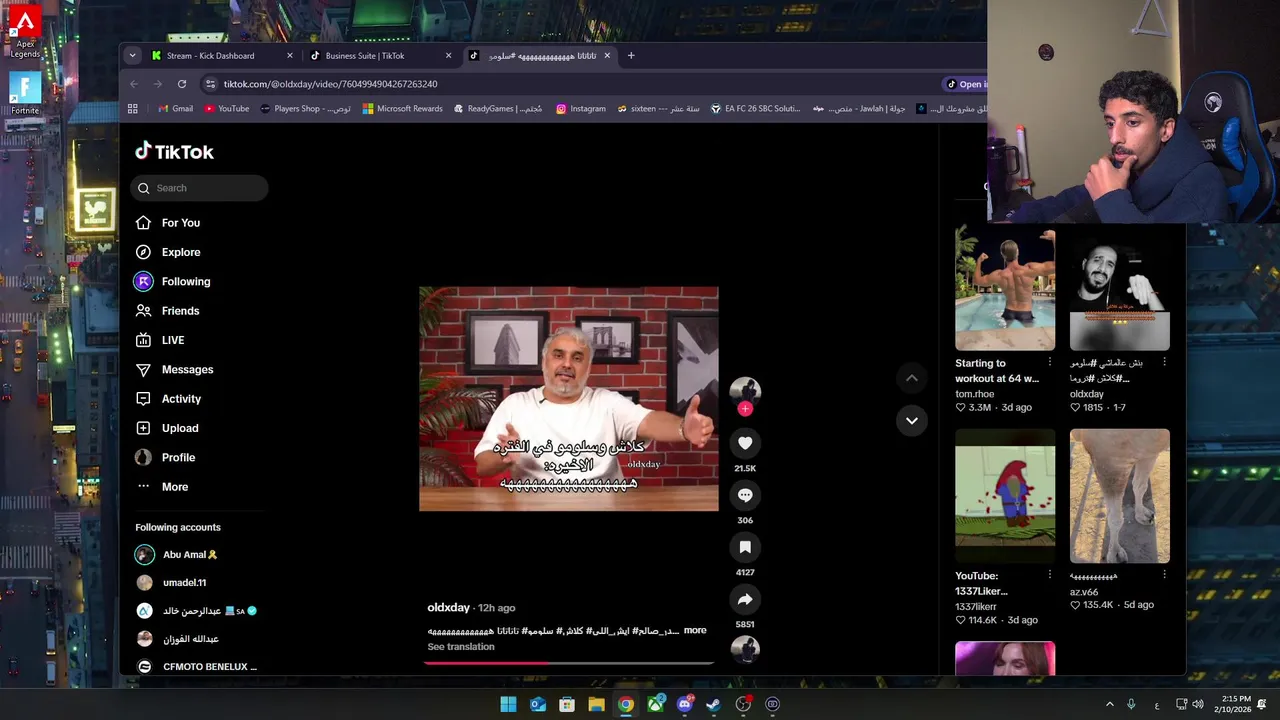Open the Friends page
The height and width of the screenshot is (720, 1280).
(167, 311)
